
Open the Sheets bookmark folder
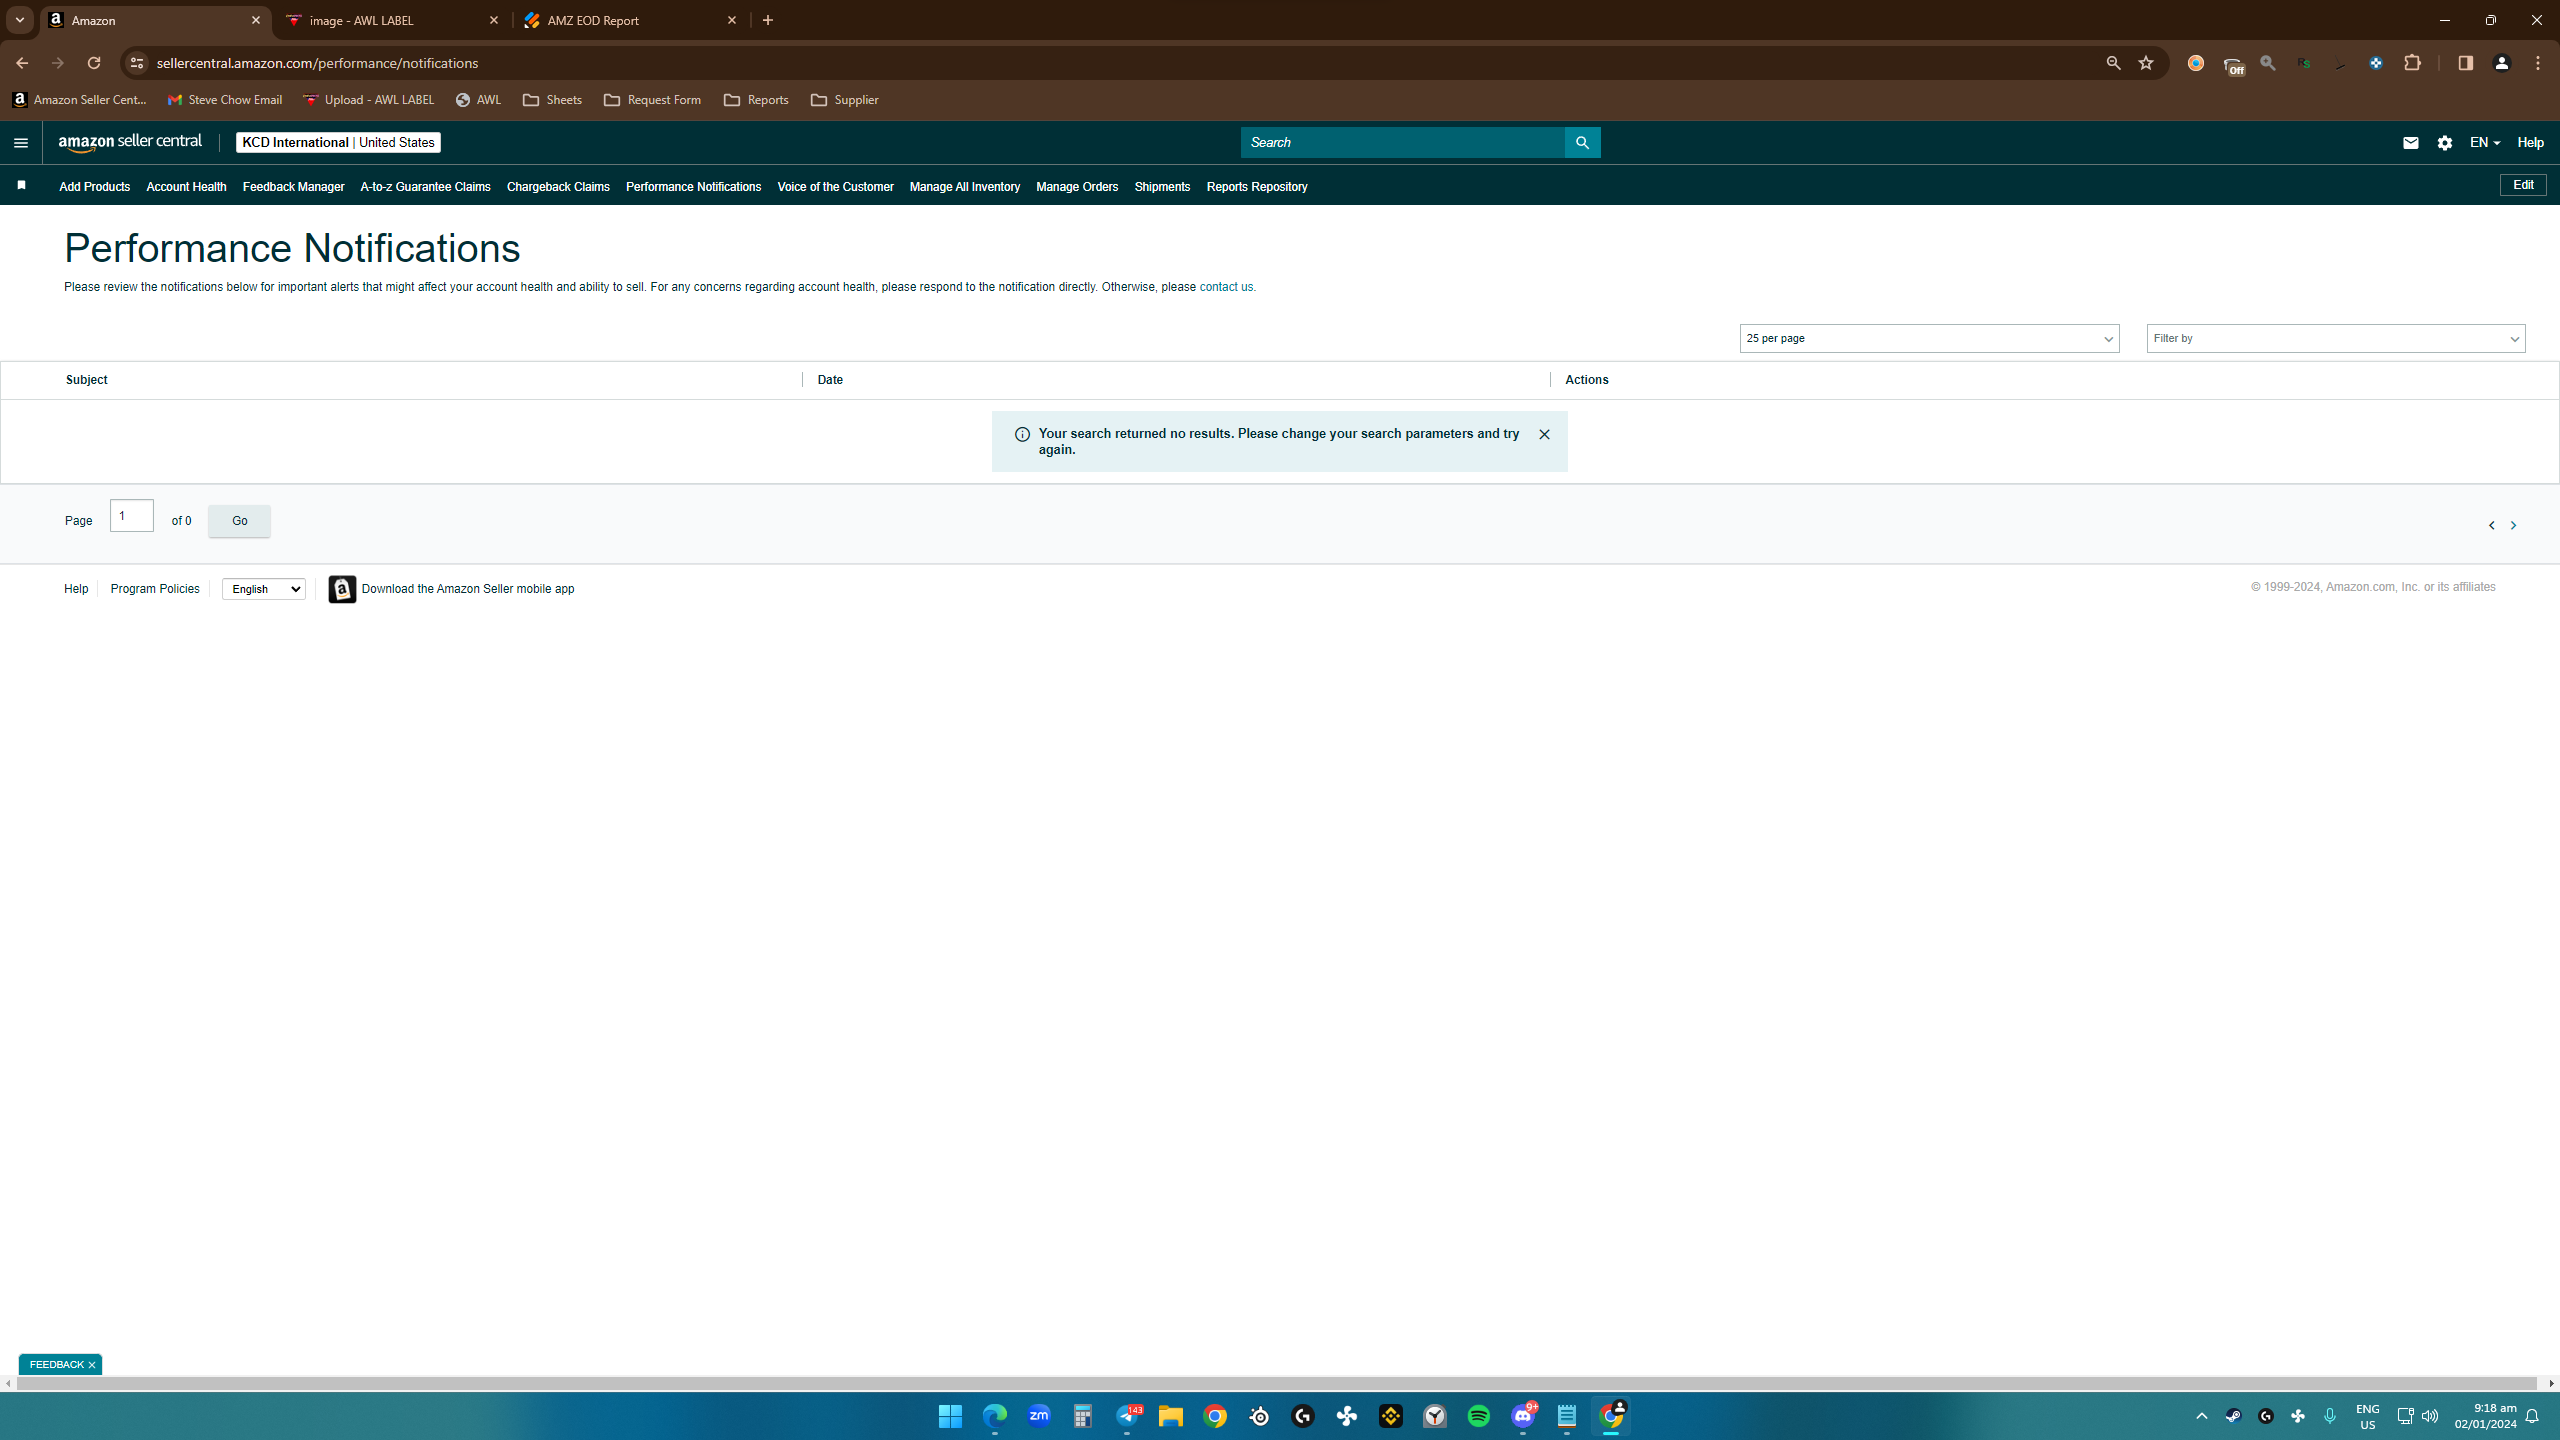(552, 100)
